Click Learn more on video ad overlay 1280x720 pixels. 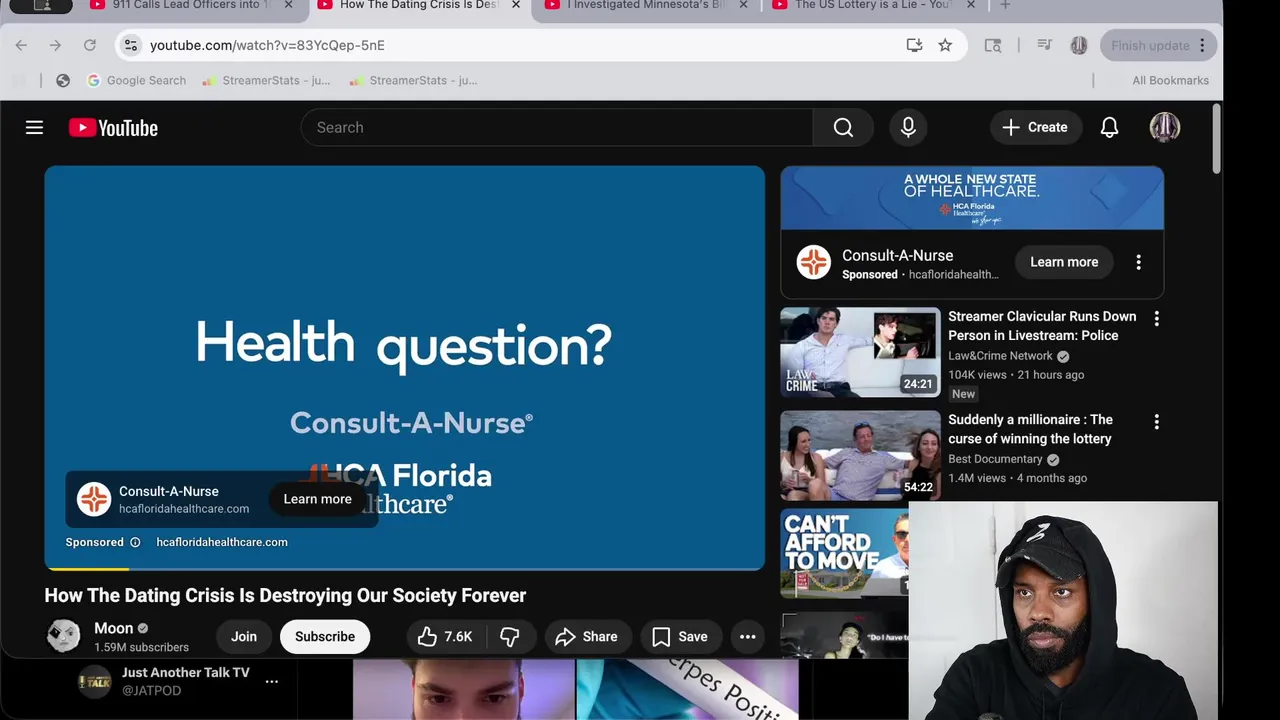317,499
